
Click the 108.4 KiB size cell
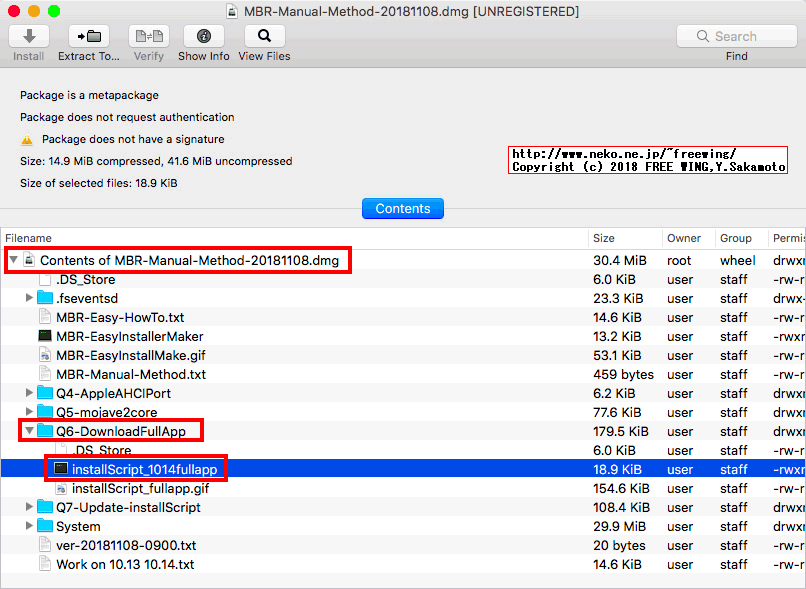tap(621, 508)
